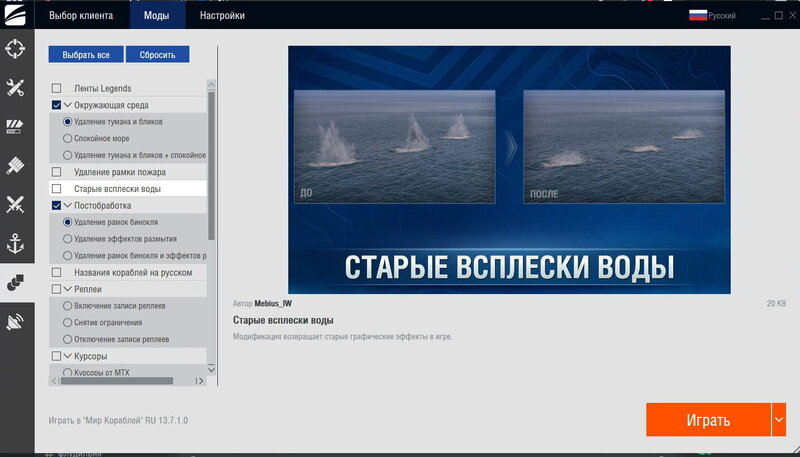This screenshot has height=457, width=800.
Task: Toggle Ленты Legends checkbox
Action: pyautogui.click(x=57, y=88)
